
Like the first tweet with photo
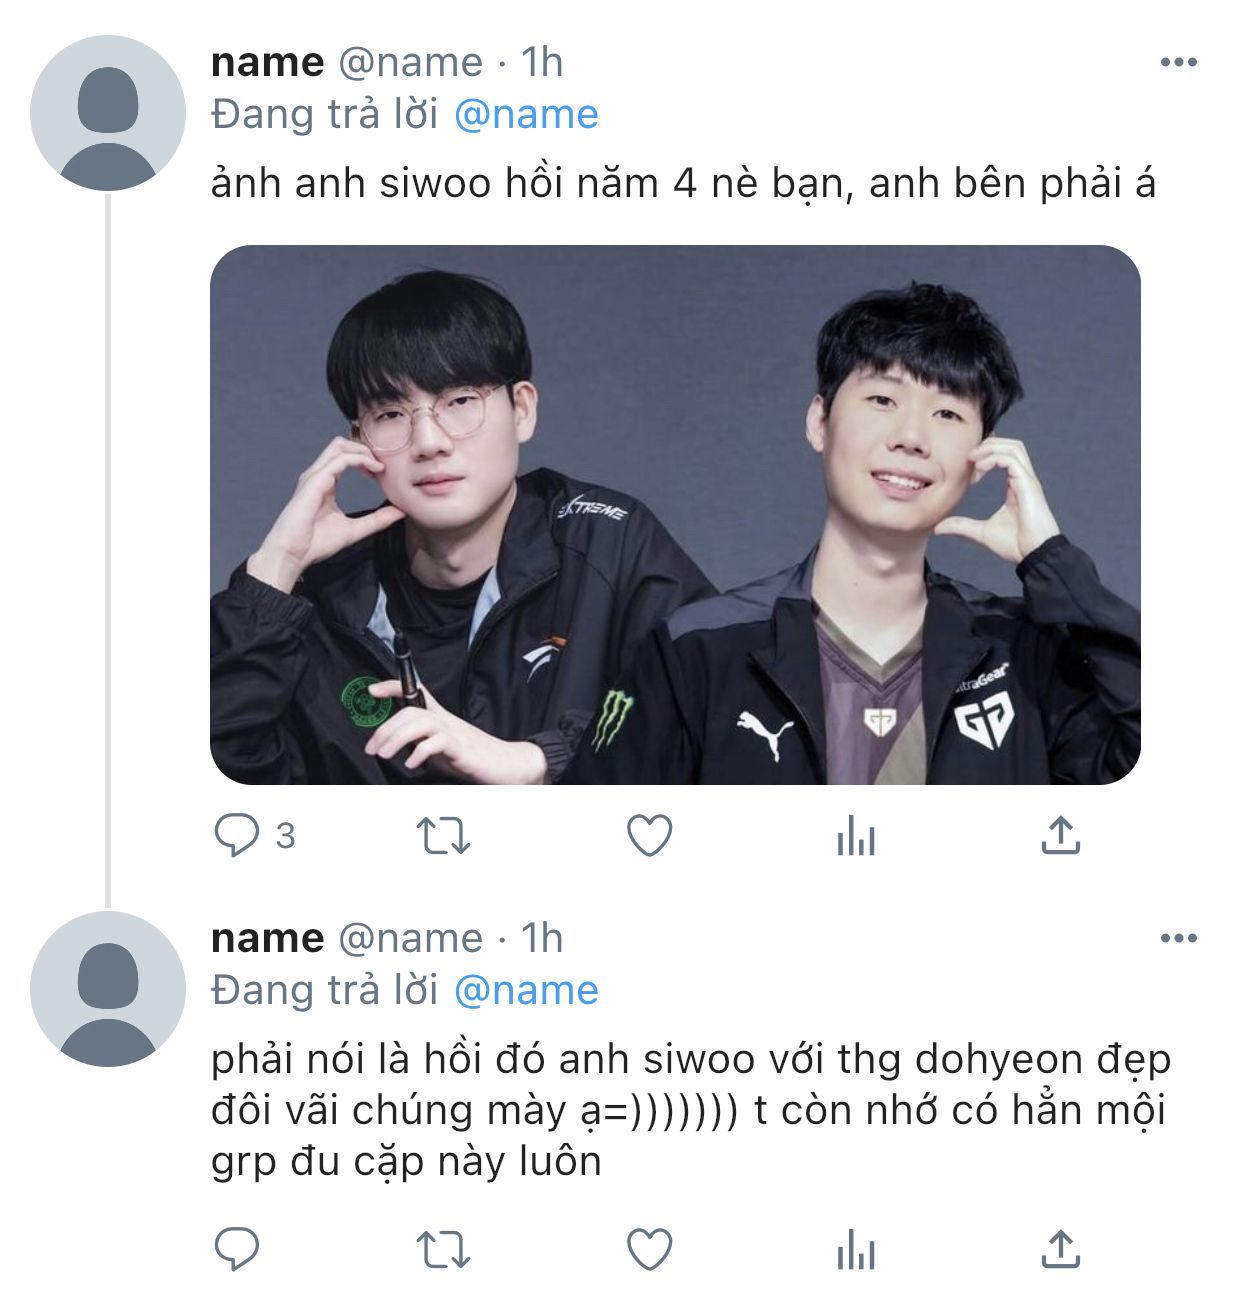649,836
